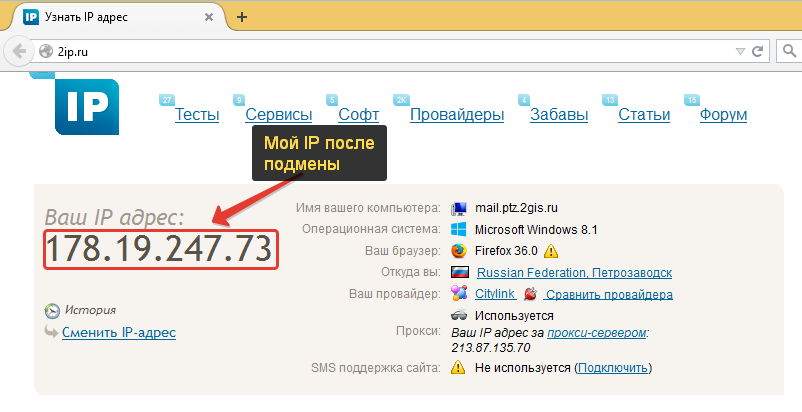Click the Russian flag icon
The width and height of the screenshot is (802, 412).
point(460,272)
